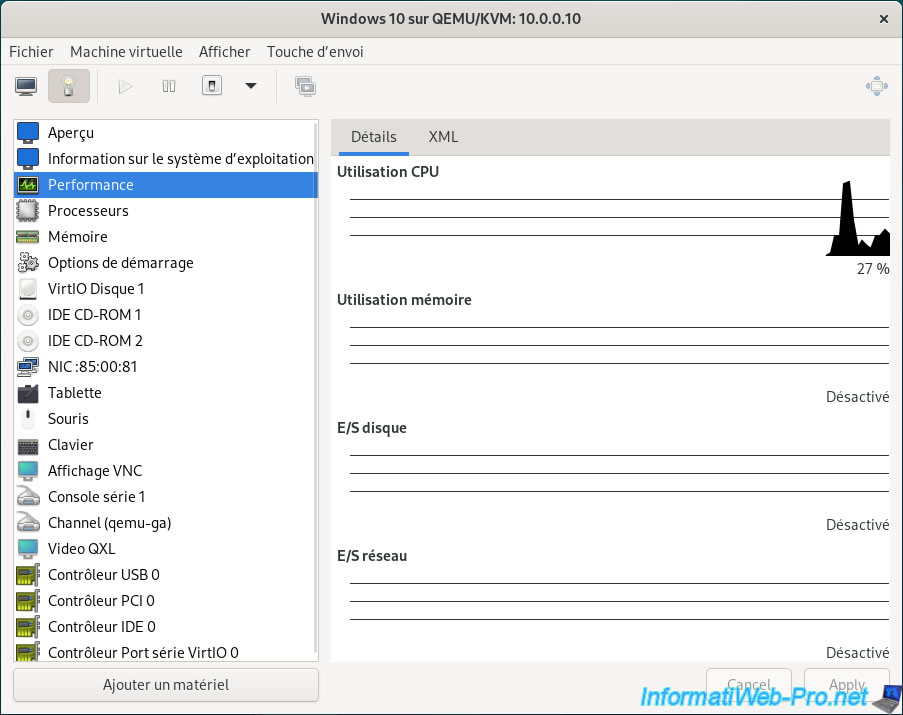This screenshot has height=715, width=903.
Task: Open the Touche d'envoi menu
Action: pos(315,52)
